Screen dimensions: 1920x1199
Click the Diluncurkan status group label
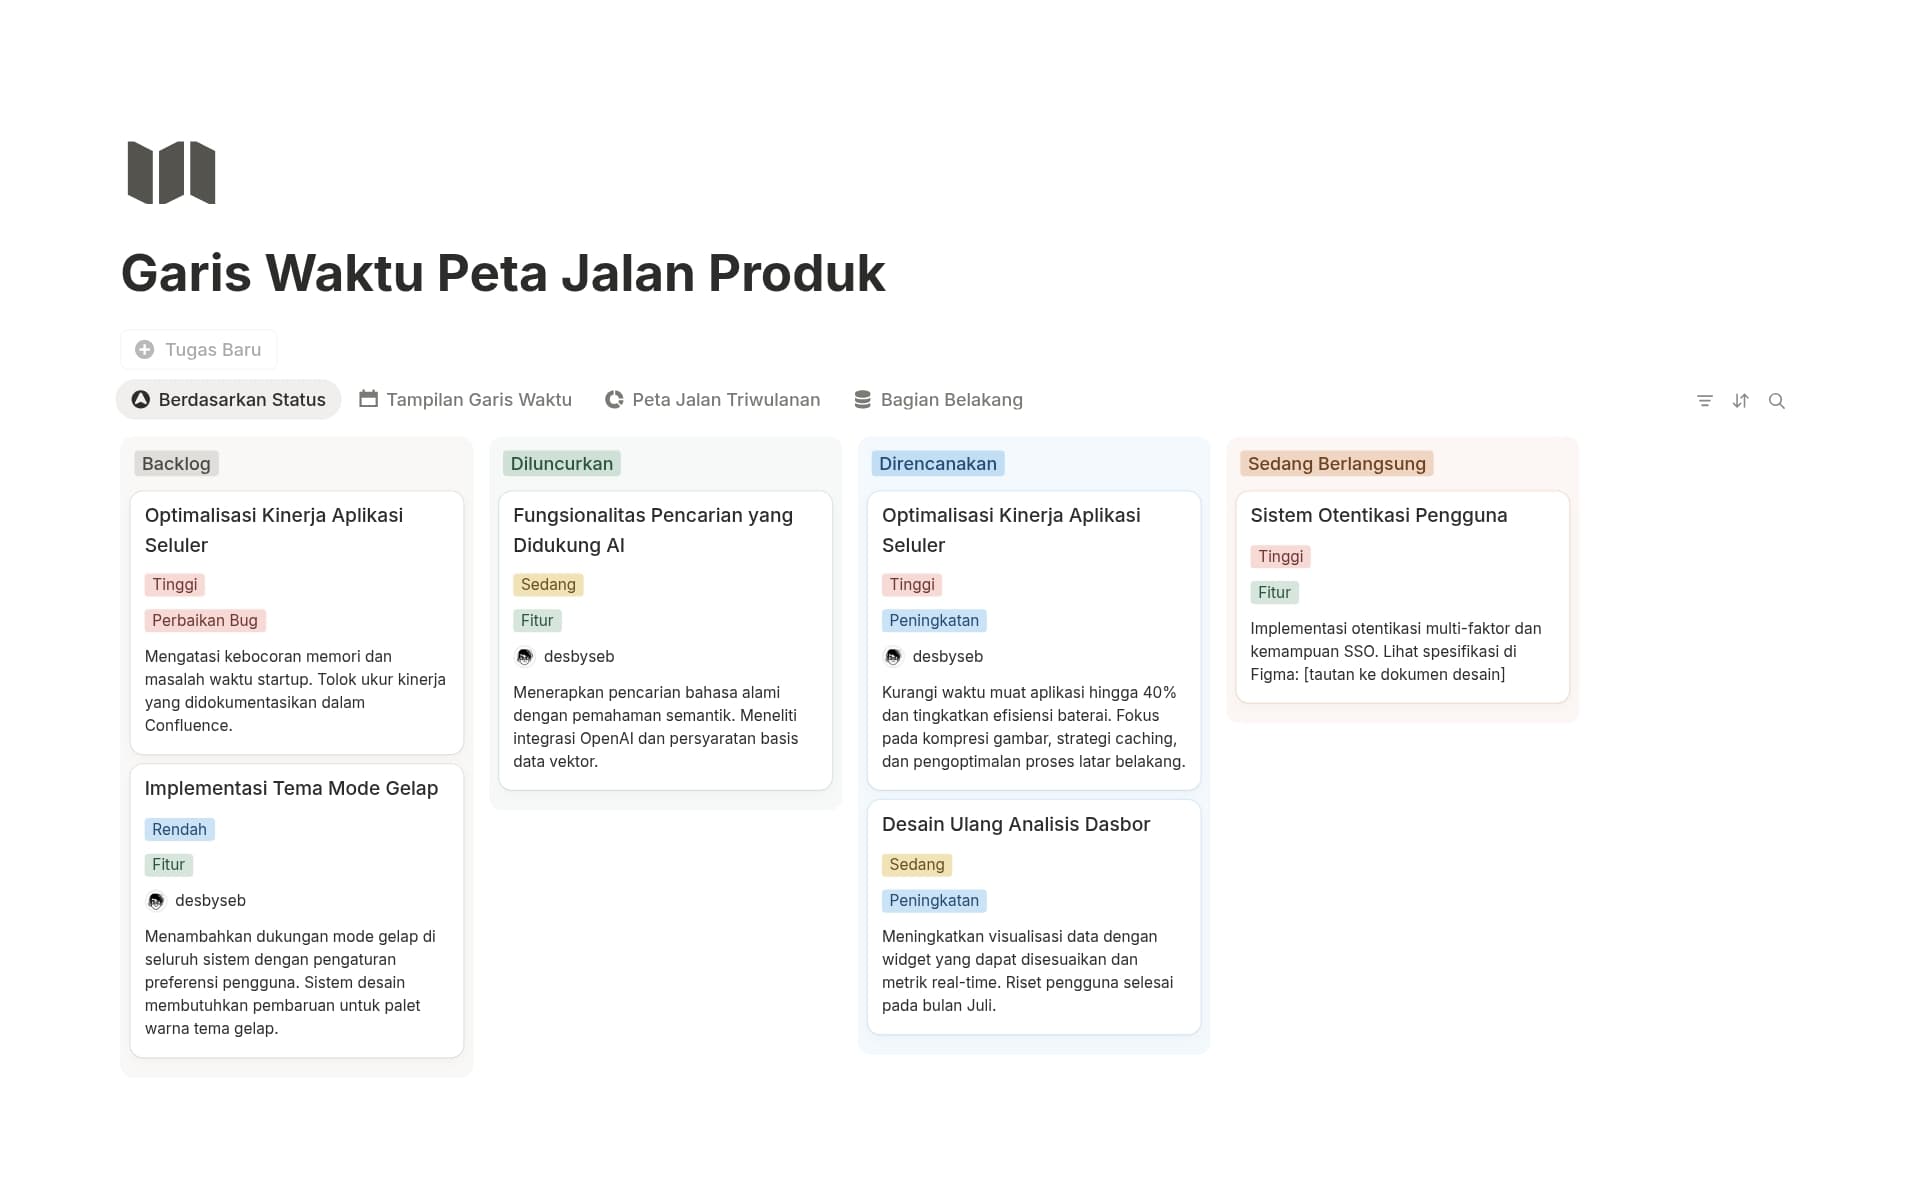coord(561,464)
